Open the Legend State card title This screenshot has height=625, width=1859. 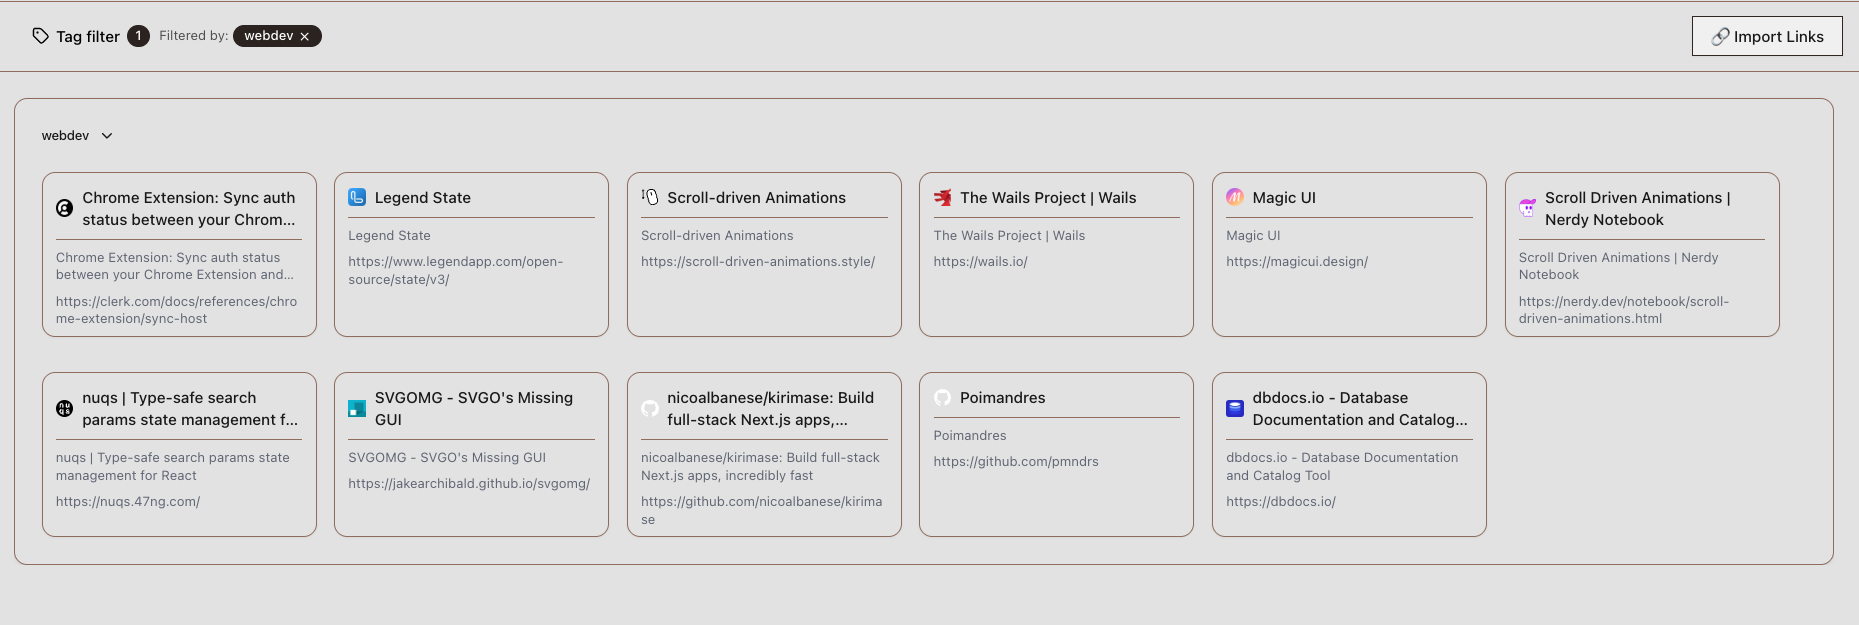(423, 198)
